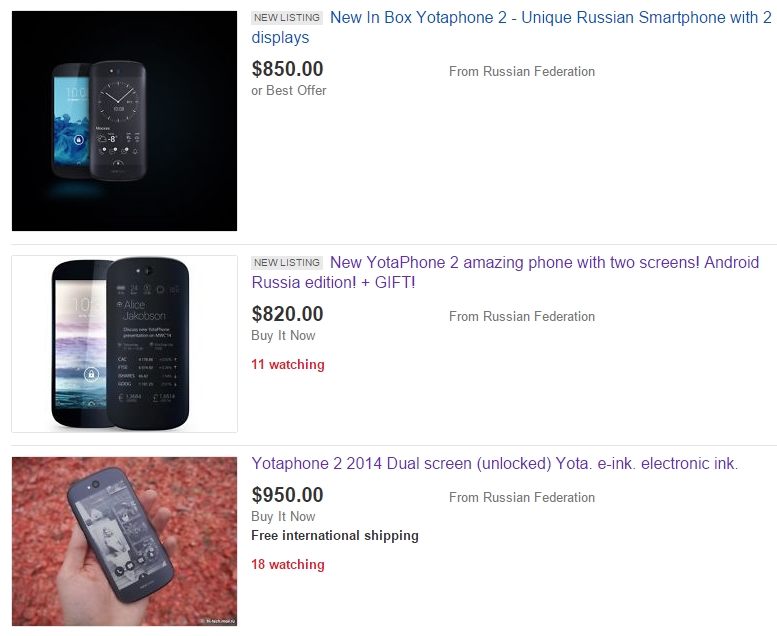Click the $820.00 price

pyautogui.click(x=288, y=314)
